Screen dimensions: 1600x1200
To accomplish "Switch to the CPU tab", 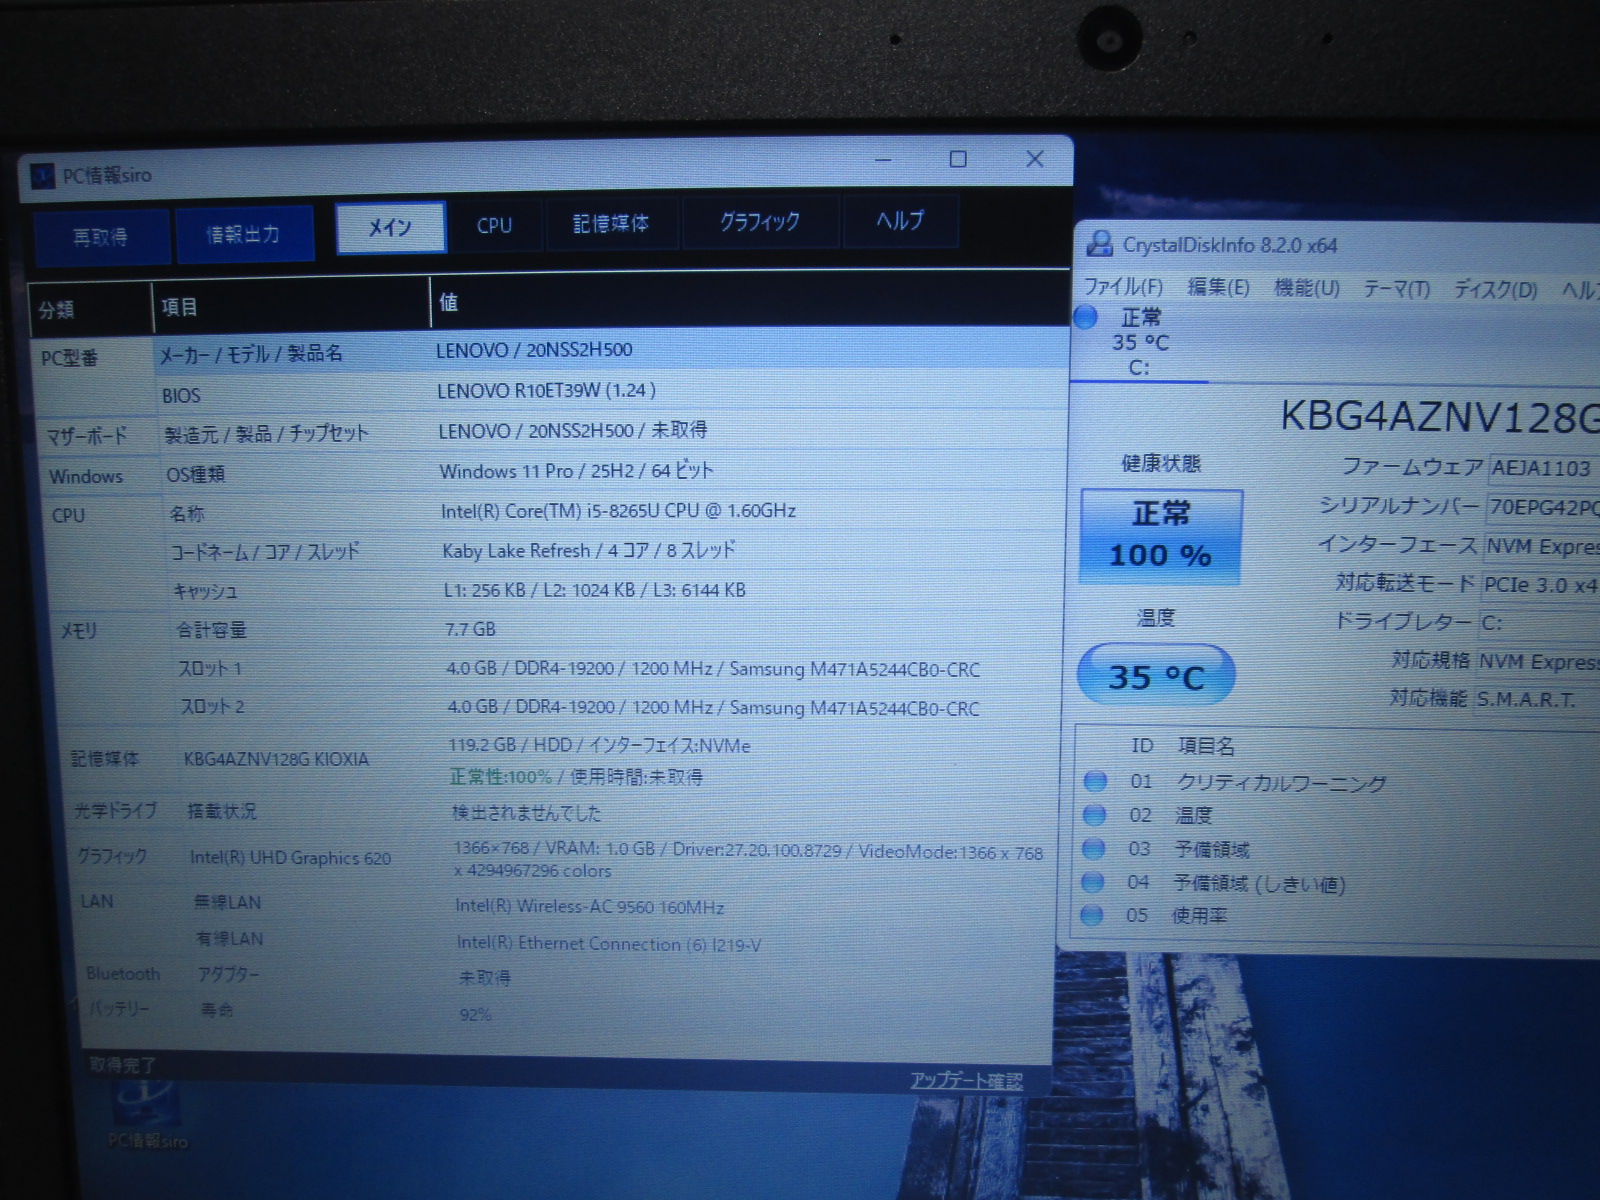I will [494, 225].
